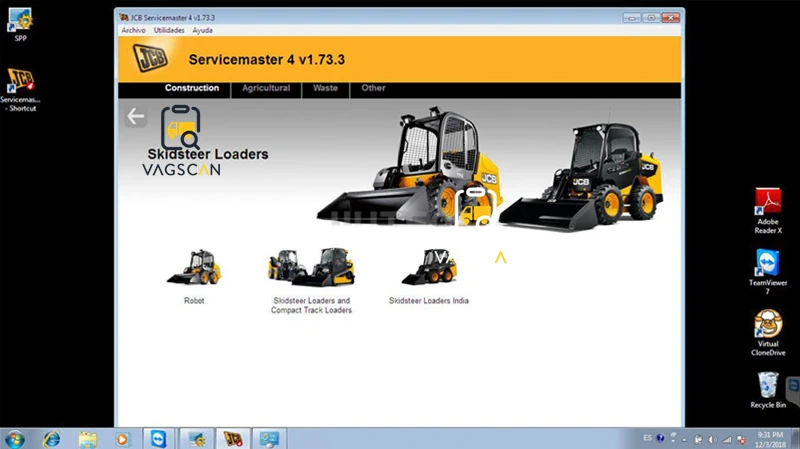The image size is (800, 449).
Task: Close the JCB Servicemaster window
Action: click(x=671, y=18)
